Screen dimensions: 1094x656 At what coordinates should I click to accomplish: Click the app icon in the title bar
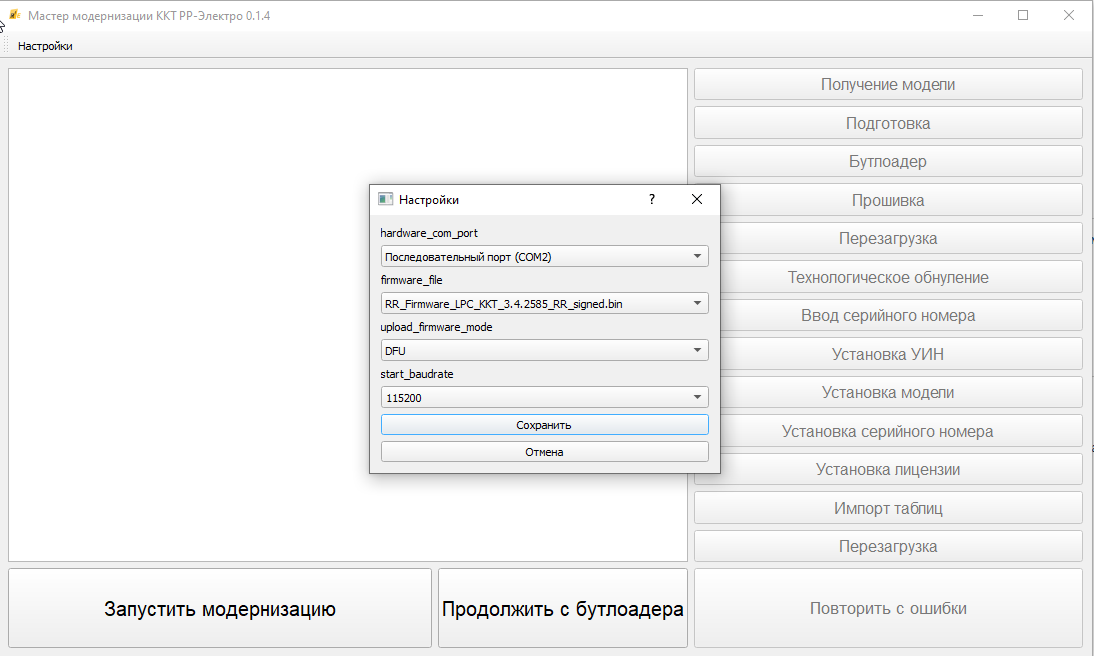pyautogui.click(x=14, y=16)
